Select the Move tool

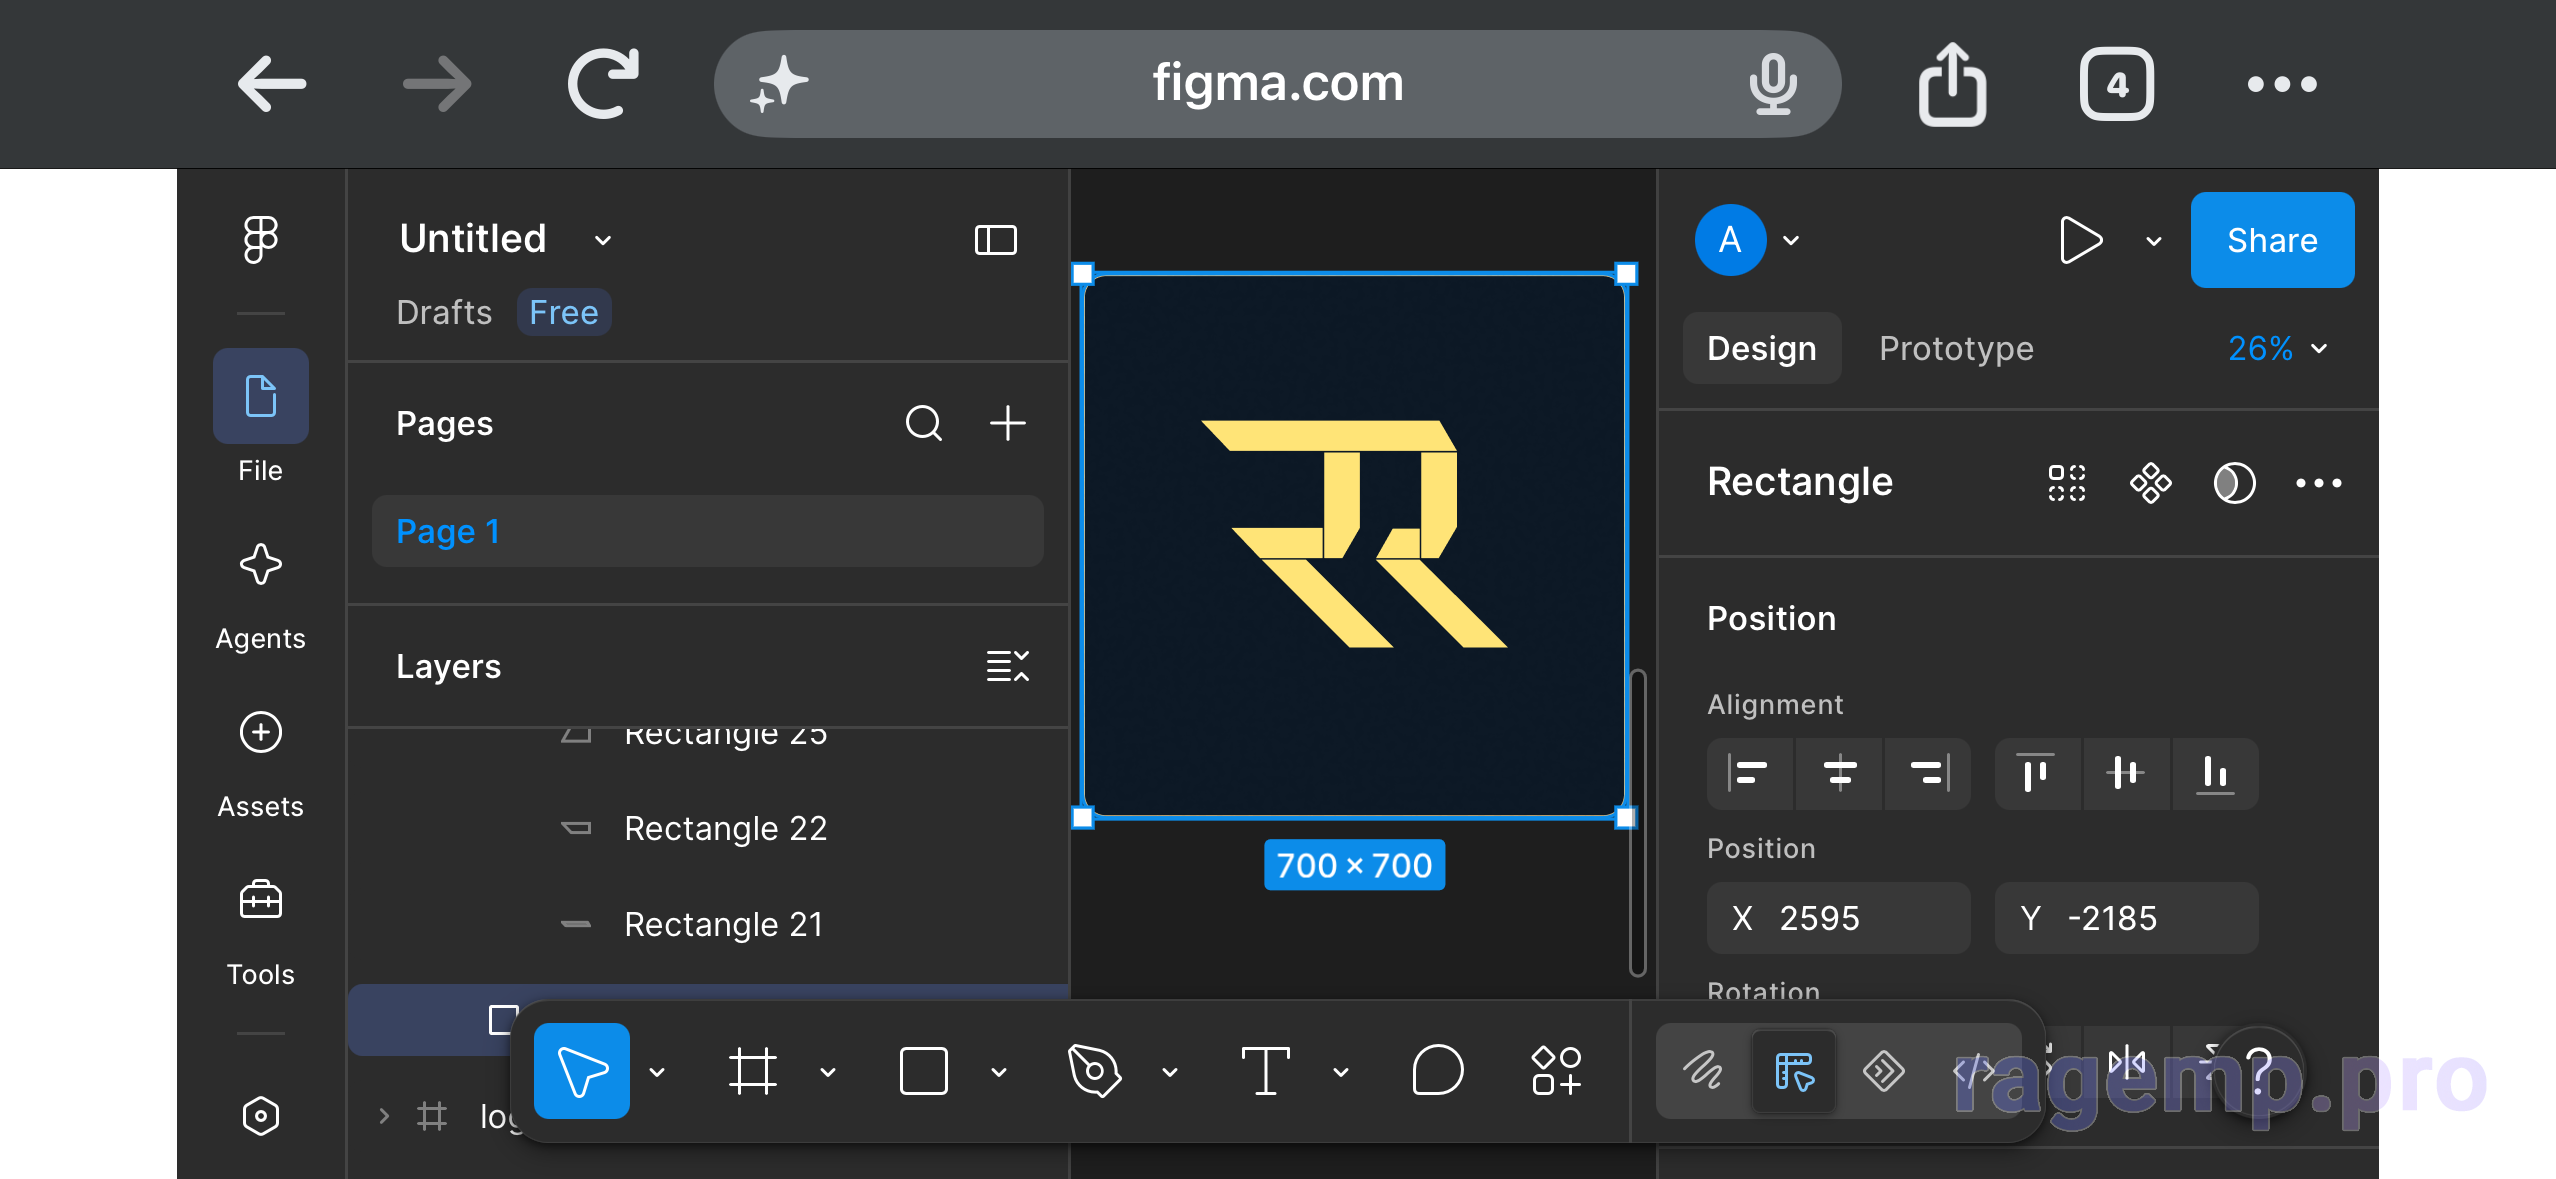pos(581,1071)
